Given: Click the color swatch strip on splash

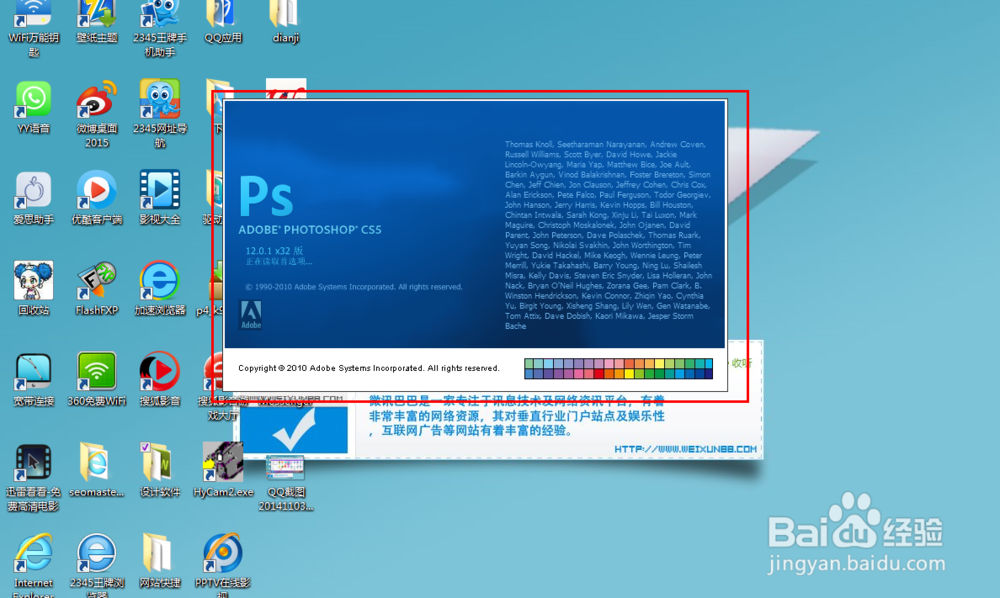Looking at the screenshot, I should click(618, 368).
